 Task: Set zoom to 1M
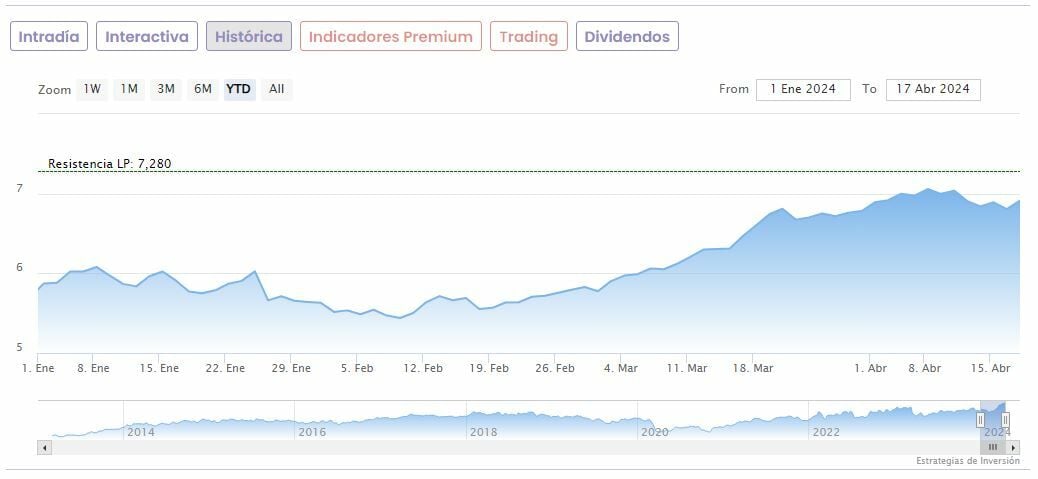point(129,89)
